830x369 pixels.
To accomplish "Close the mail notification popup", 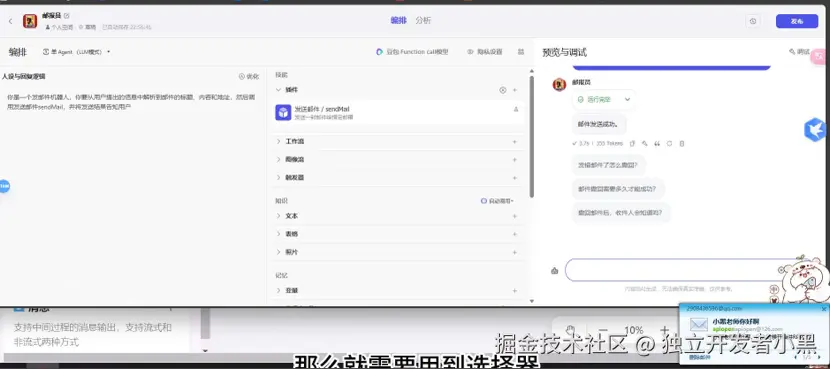I will [x=824, y=309].
